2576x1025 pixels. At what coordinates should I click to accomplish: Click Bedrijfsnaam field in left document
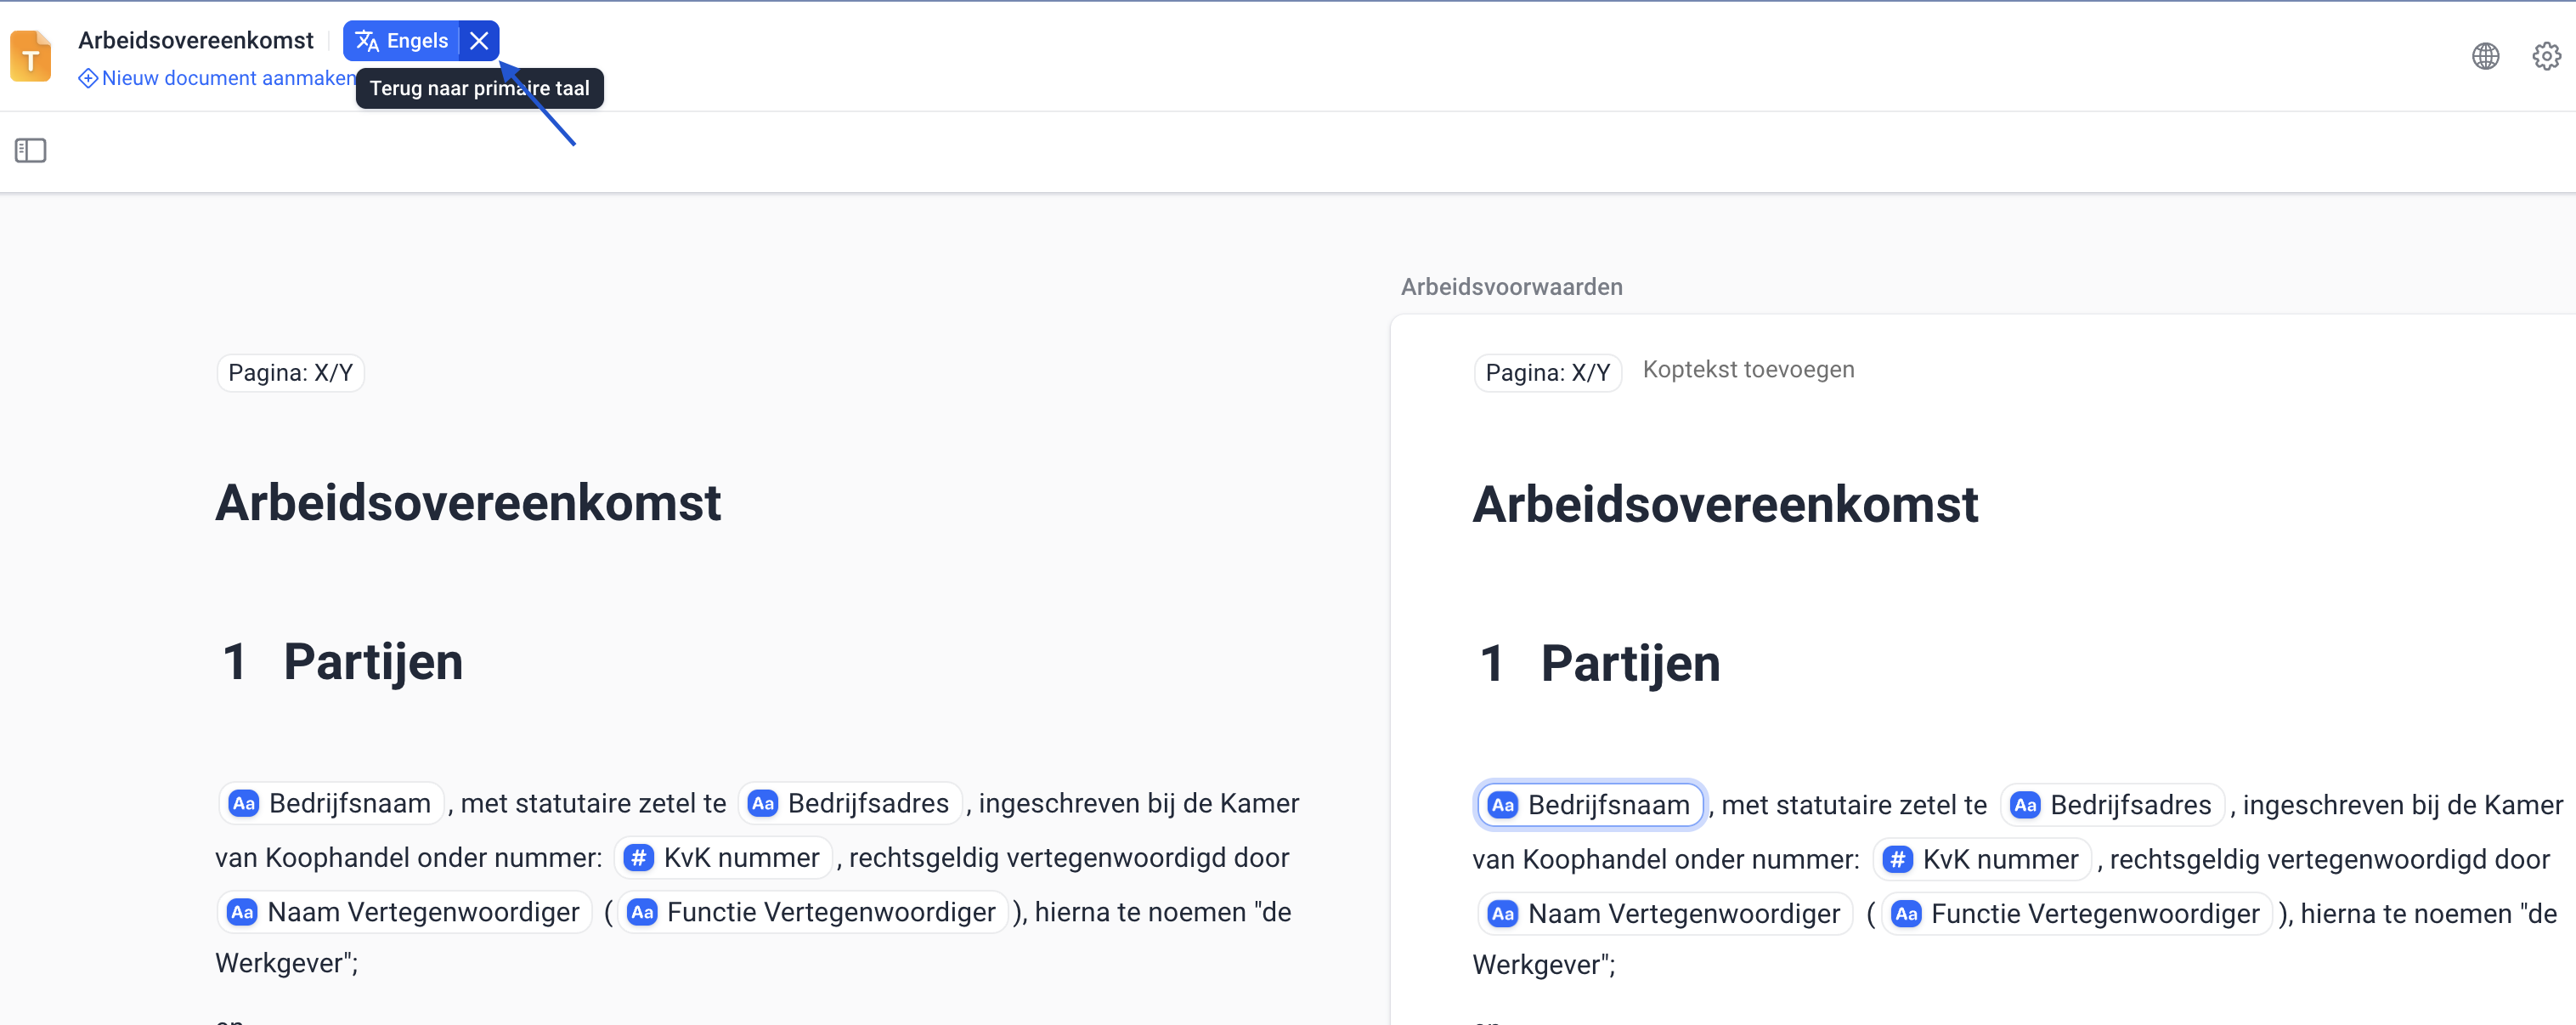[x=331, y=803]
